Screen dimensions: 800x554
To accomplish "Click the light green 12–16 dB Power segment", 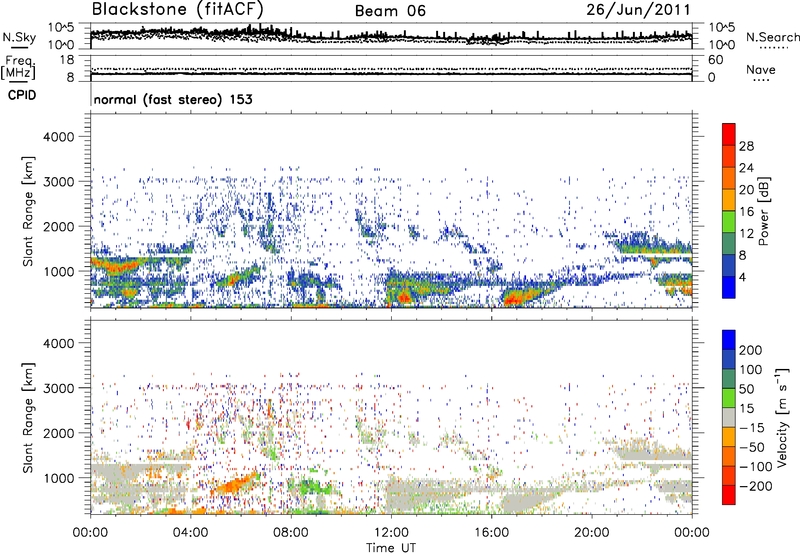I will [729, 222].
